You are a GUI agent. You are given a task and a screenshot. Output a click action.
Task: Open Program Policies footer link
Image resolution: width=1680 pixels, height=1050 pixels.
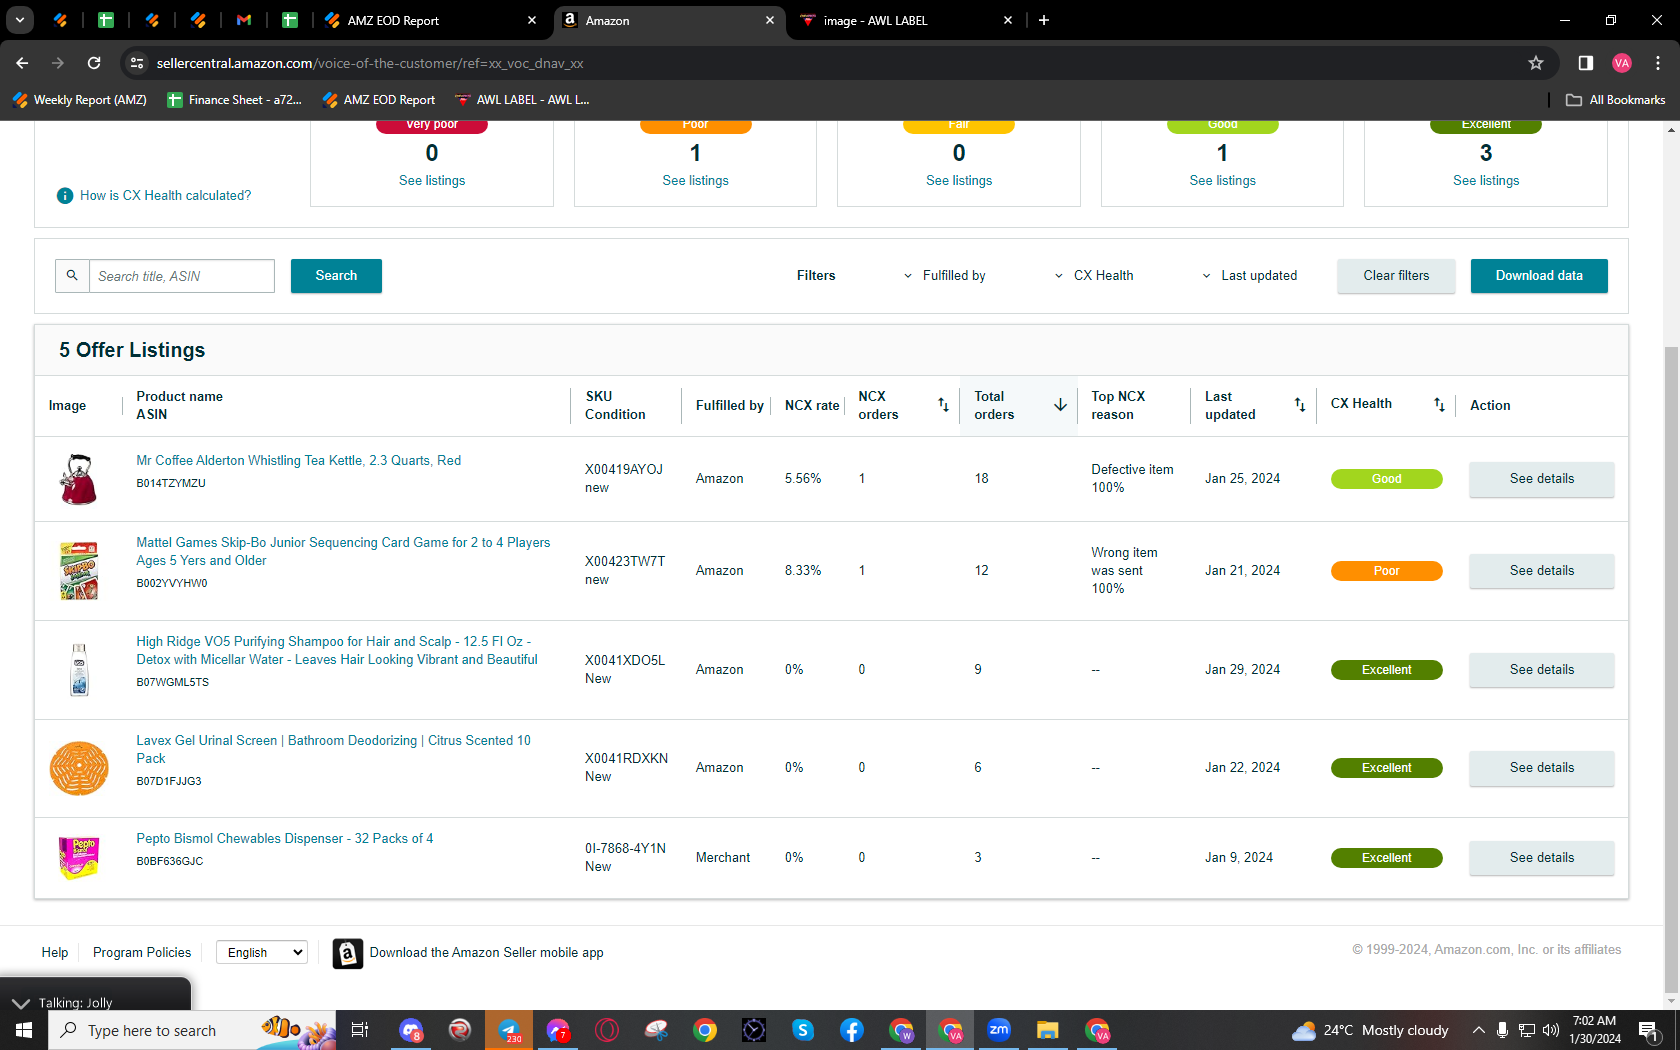(142, 953)
